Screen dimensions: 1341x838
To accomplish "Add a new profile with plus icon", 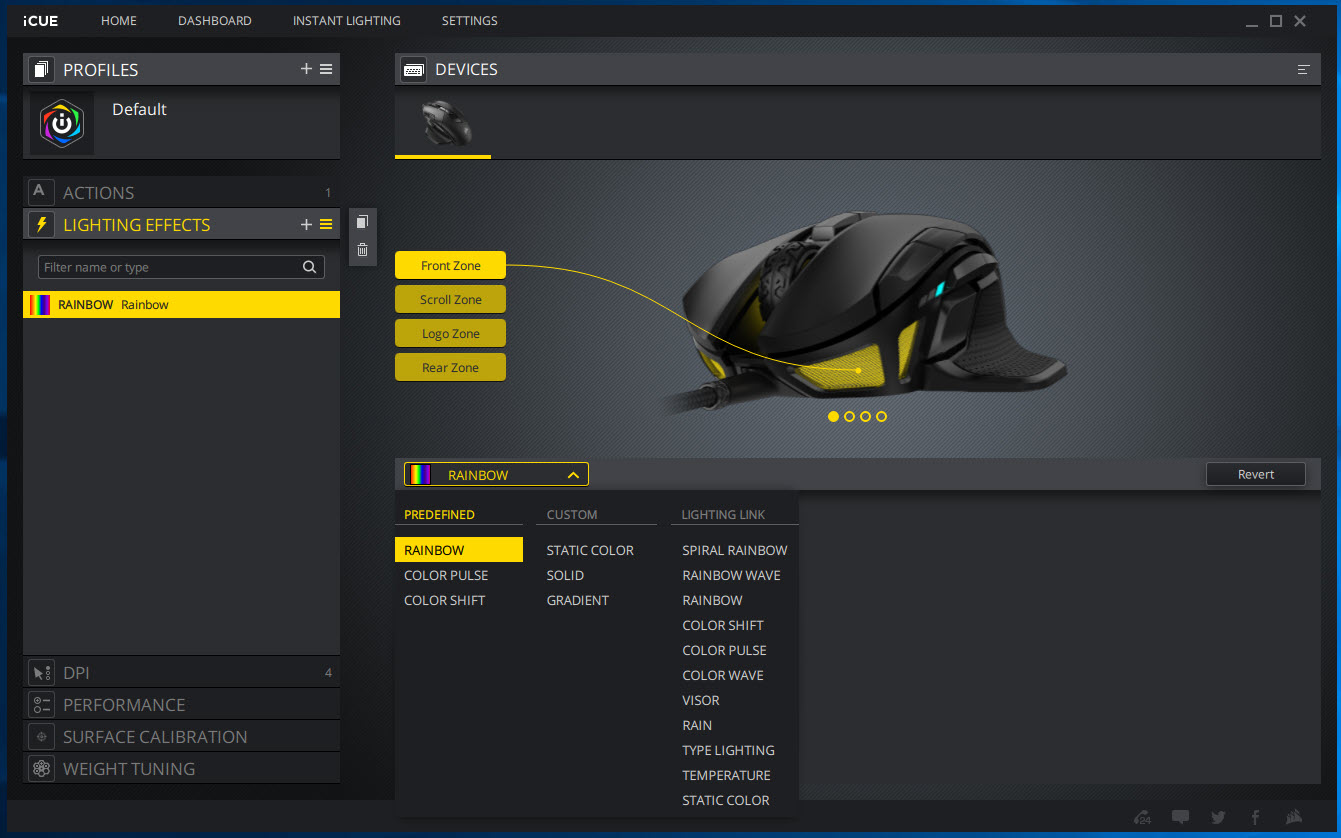I will coord(306,69).
